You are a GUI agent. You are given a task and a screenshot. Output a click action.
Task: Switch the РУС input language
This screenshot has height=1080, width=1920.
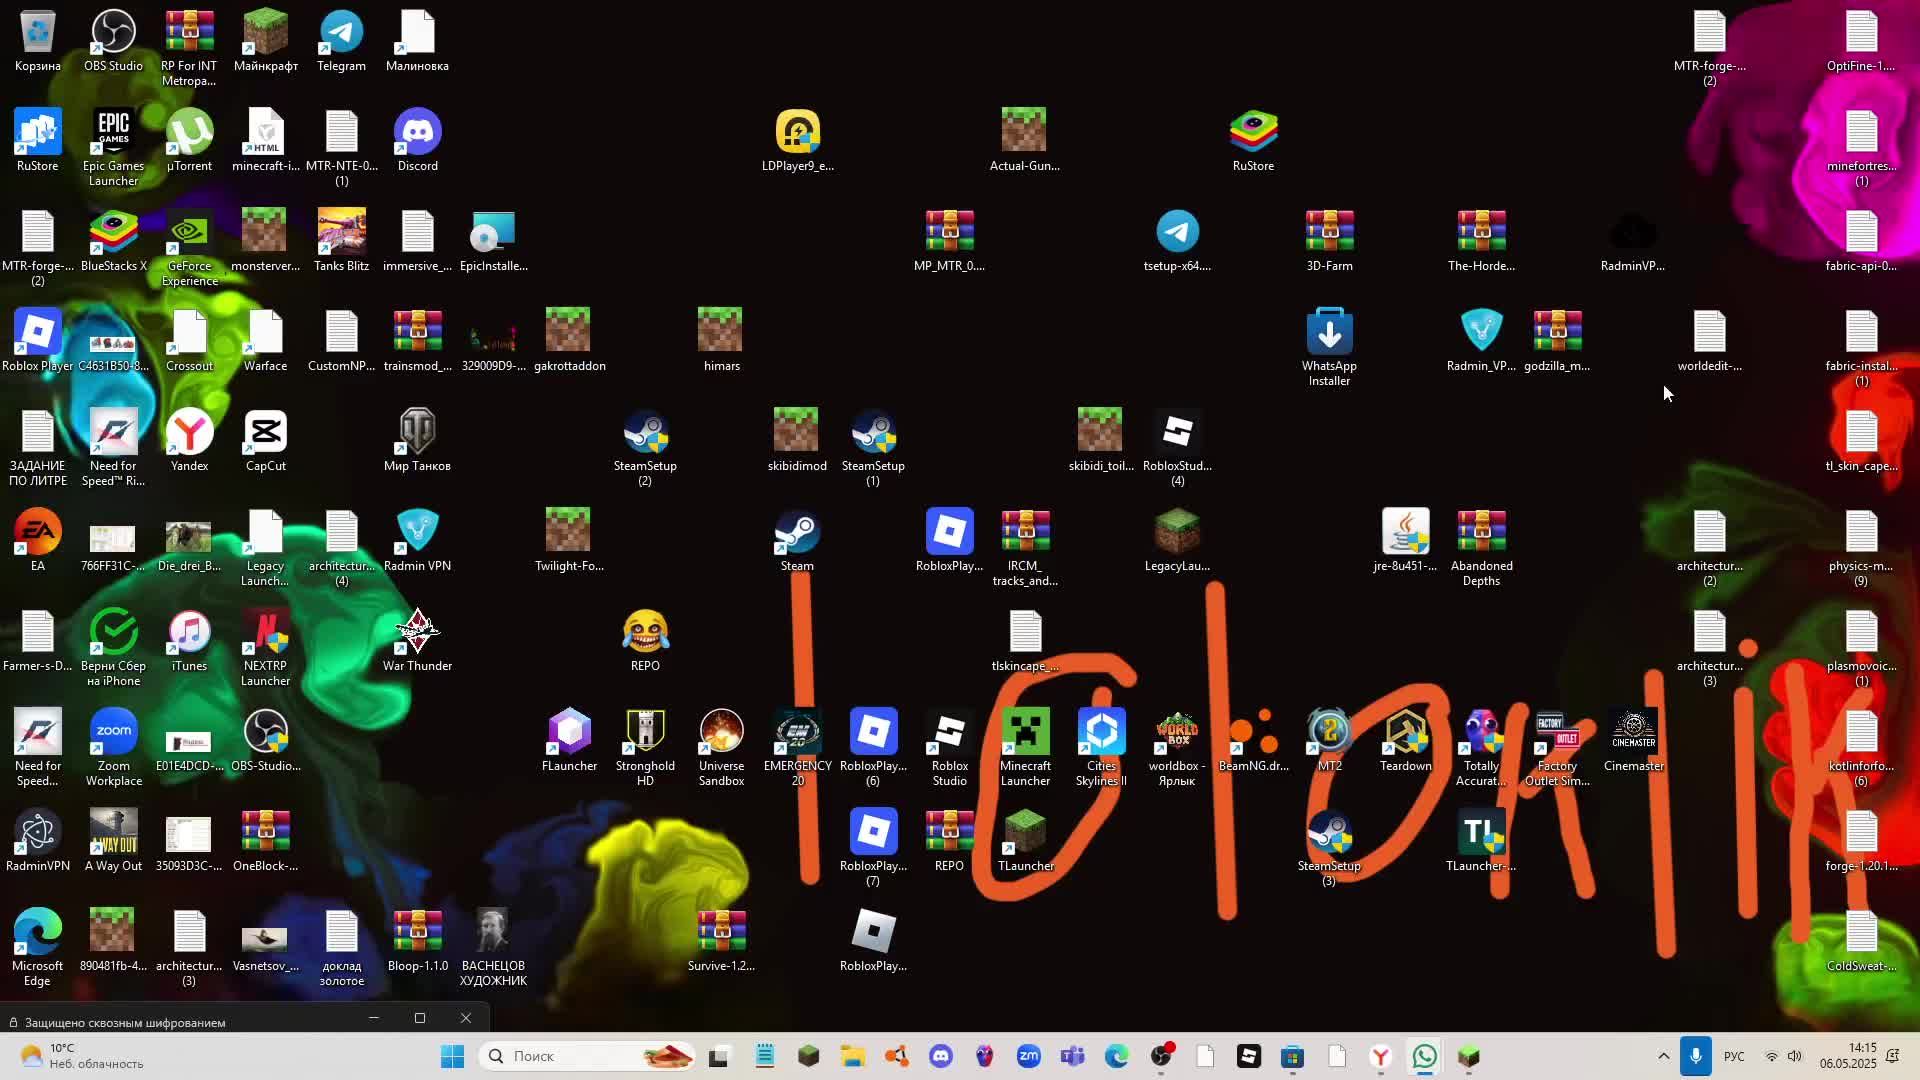tap(1734, 1056)
